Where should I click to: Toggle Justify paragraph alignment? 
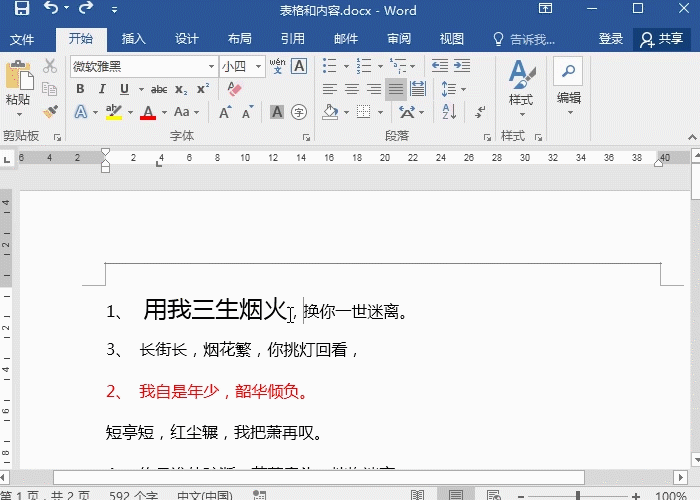396,89
